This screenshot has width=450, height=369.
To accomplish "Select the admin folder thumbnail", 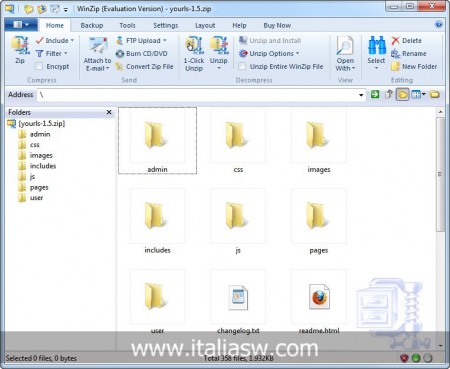I will tap(157, 140).
